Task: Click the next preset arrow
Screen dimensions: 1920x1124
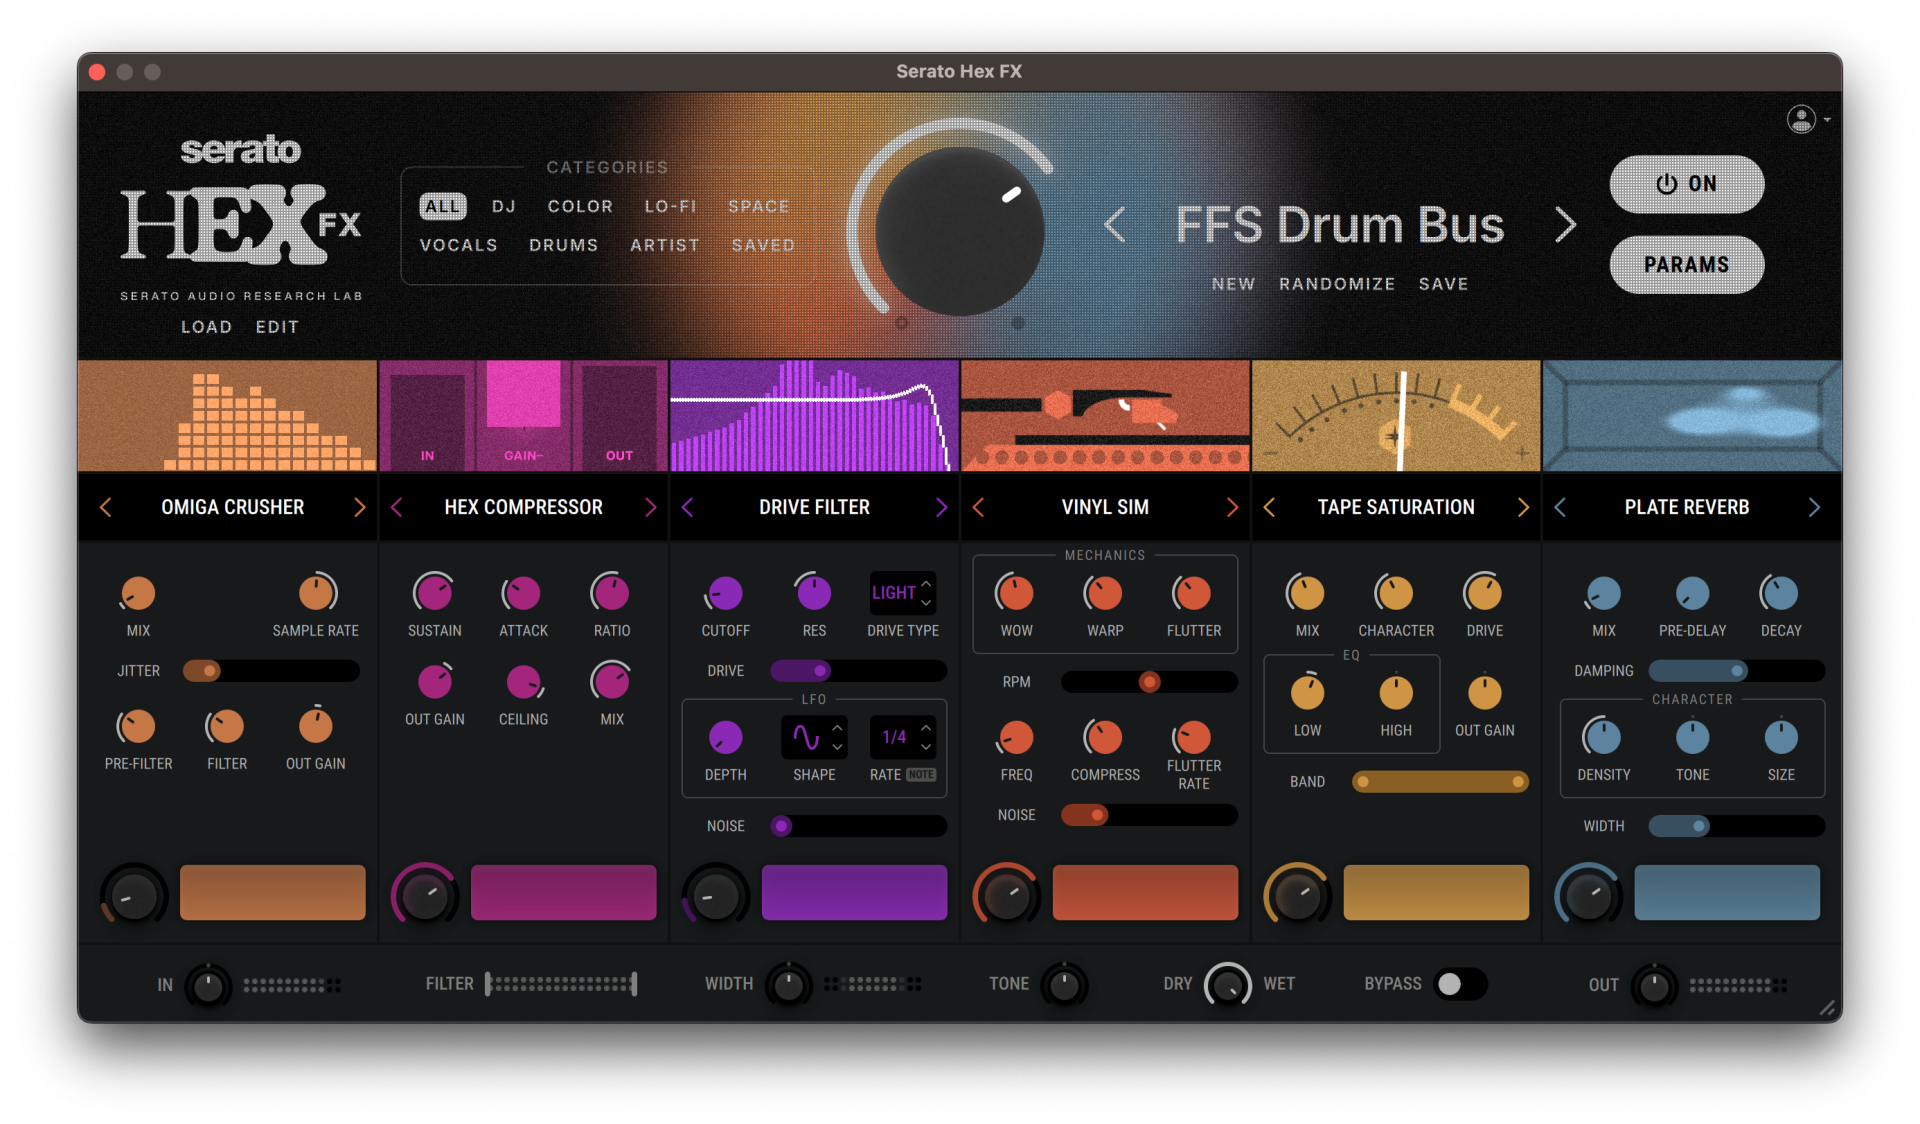Action: point(1566,225)
